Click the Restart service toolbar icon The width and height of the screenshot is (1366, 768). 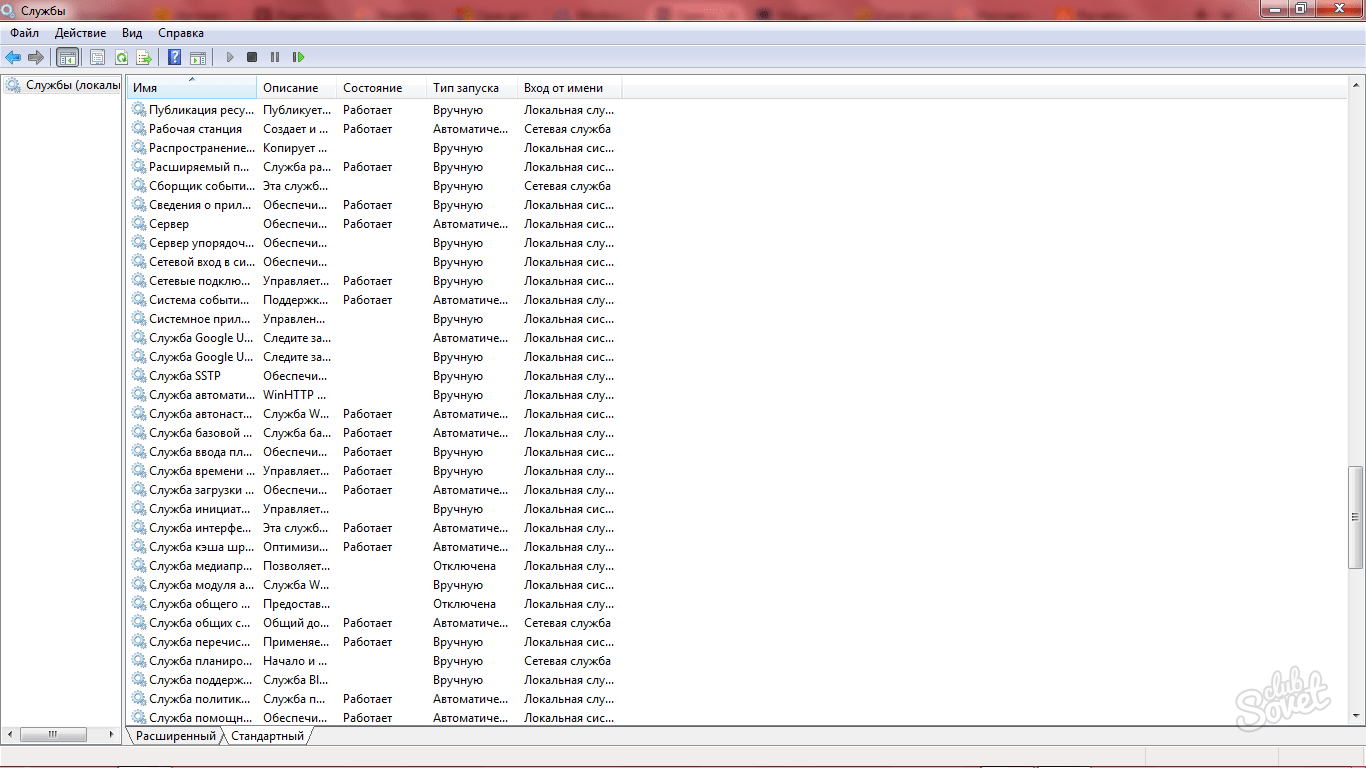coord(298,58)
